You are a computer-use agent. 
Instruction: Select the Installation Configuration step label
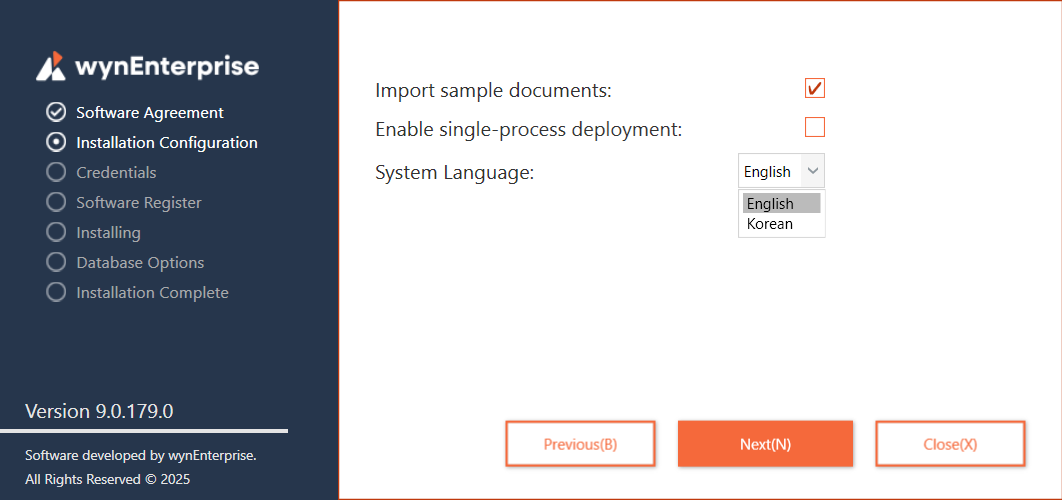[x=167, y=143]
